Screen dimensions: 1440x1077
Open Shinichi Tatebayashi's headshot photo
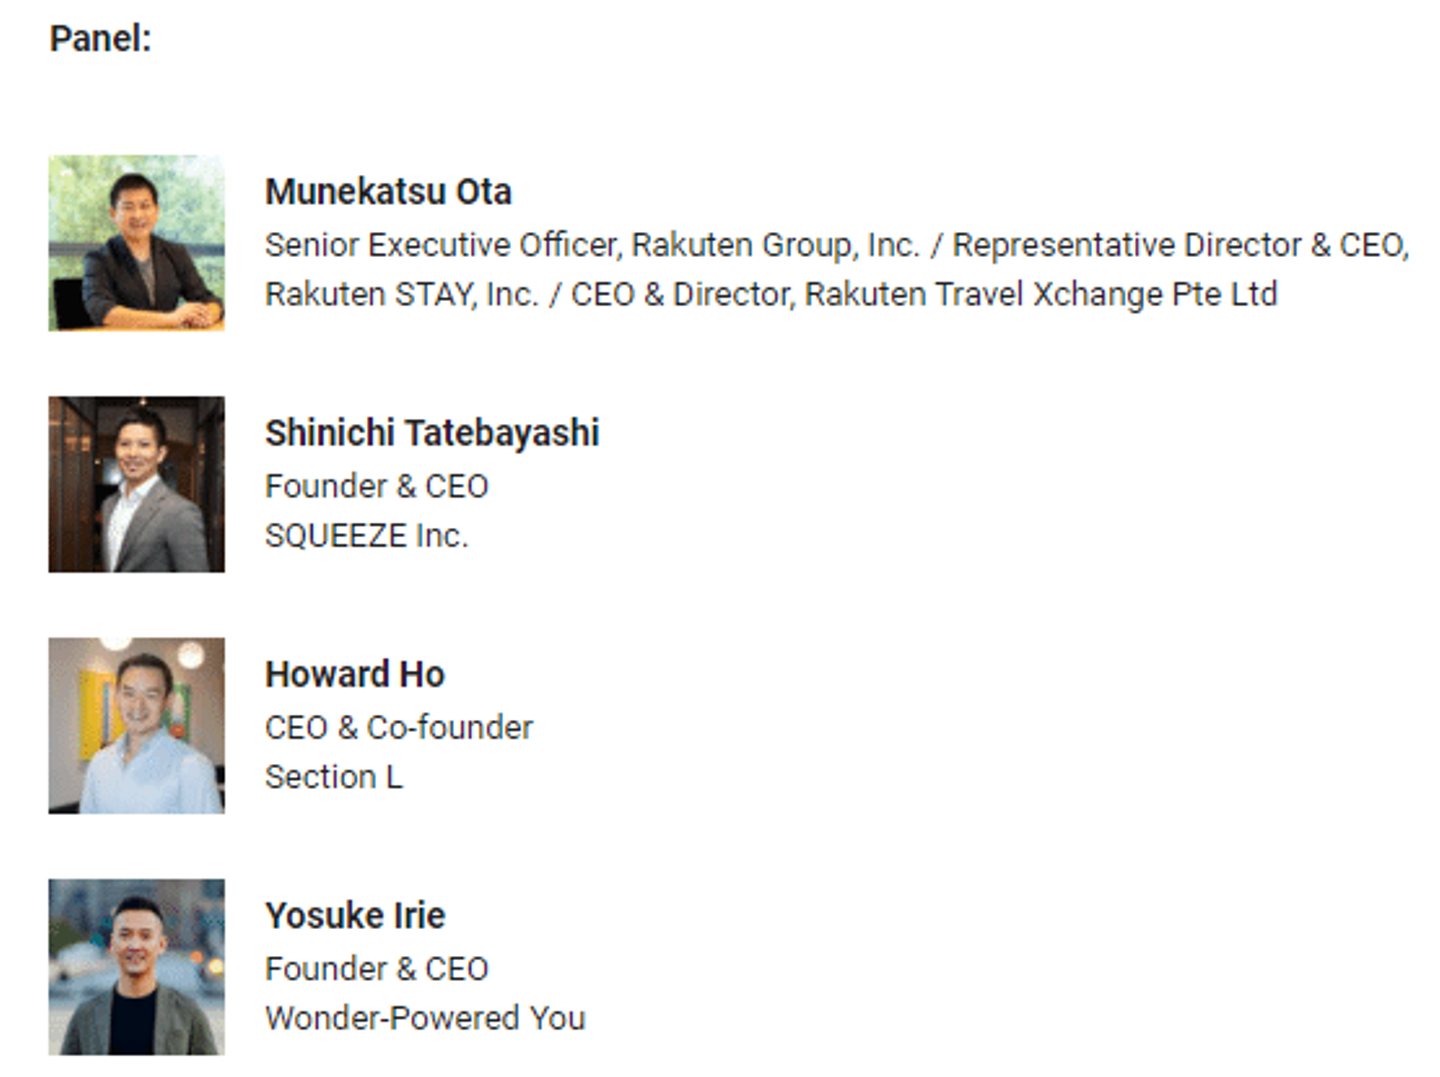point(136,484)
